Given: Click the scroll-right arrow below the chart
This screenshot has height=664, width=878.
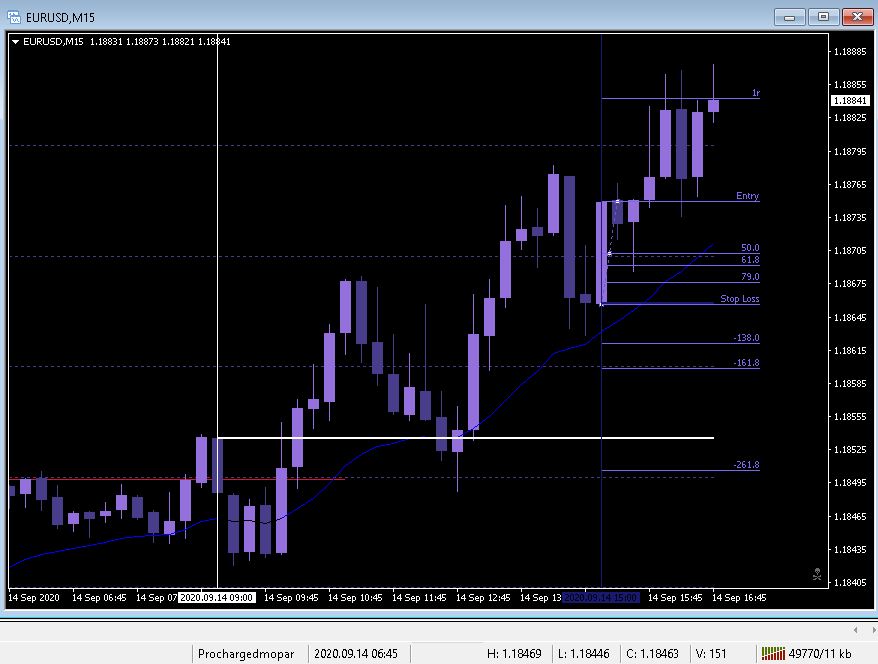Looking at the screenshot, I should 874,630.
